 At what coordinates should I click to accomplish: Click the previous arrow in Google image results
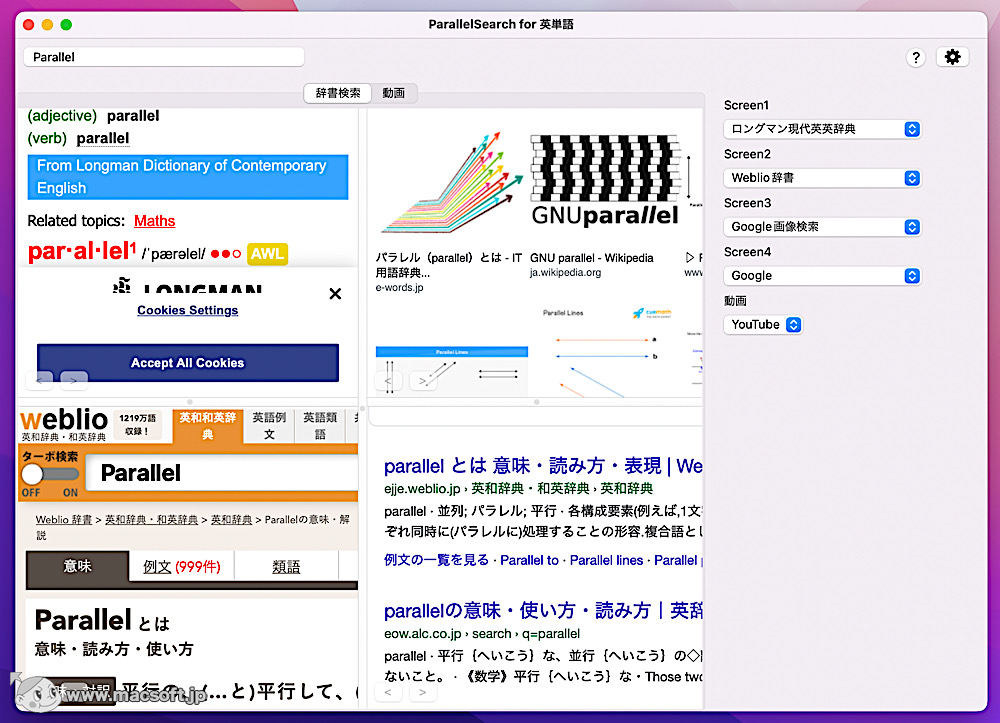click(388, 383)
